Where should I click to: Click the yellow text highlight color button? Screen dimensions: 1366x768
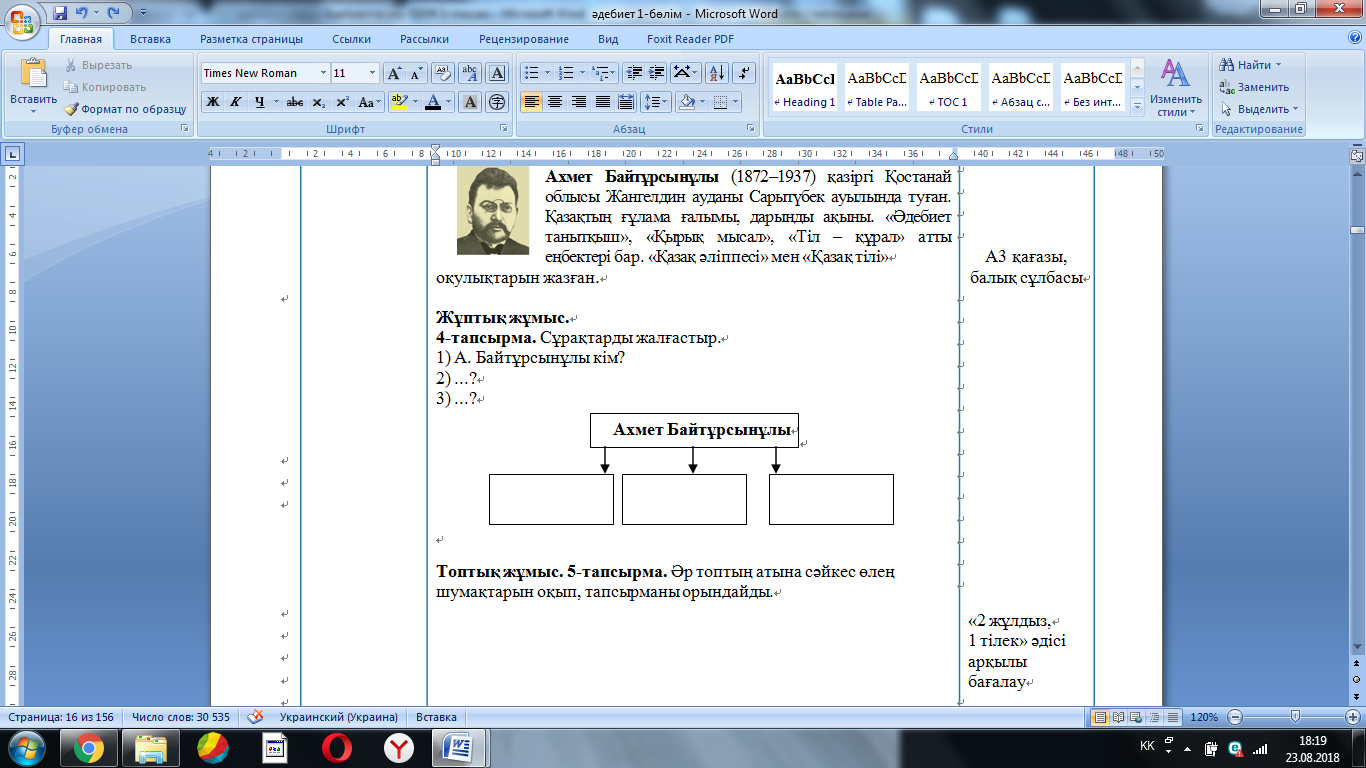400,102
